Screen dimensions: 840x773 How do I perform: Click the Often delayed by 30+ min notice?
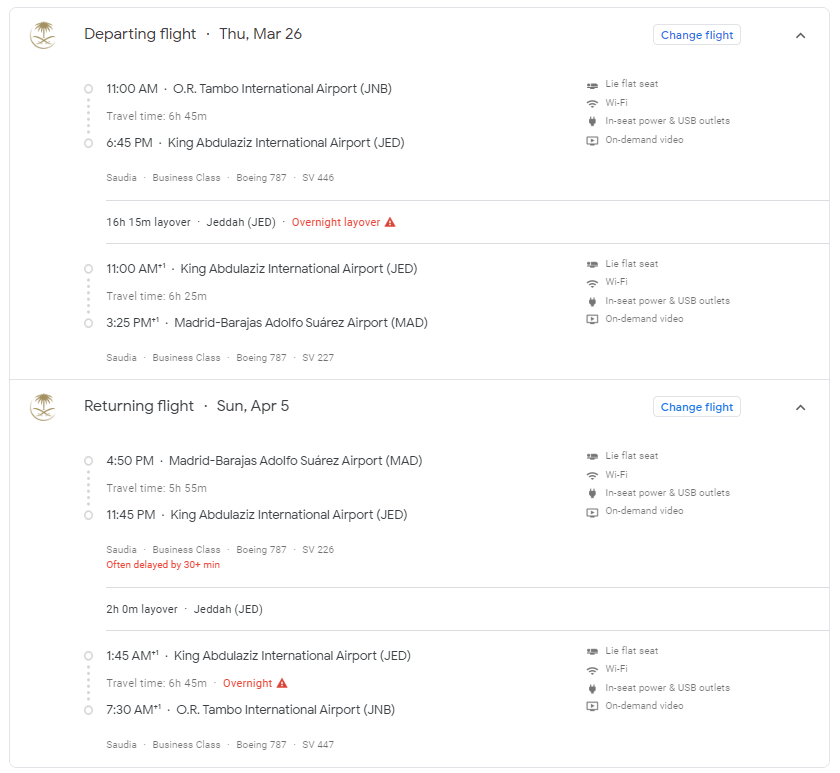(163, 565)
